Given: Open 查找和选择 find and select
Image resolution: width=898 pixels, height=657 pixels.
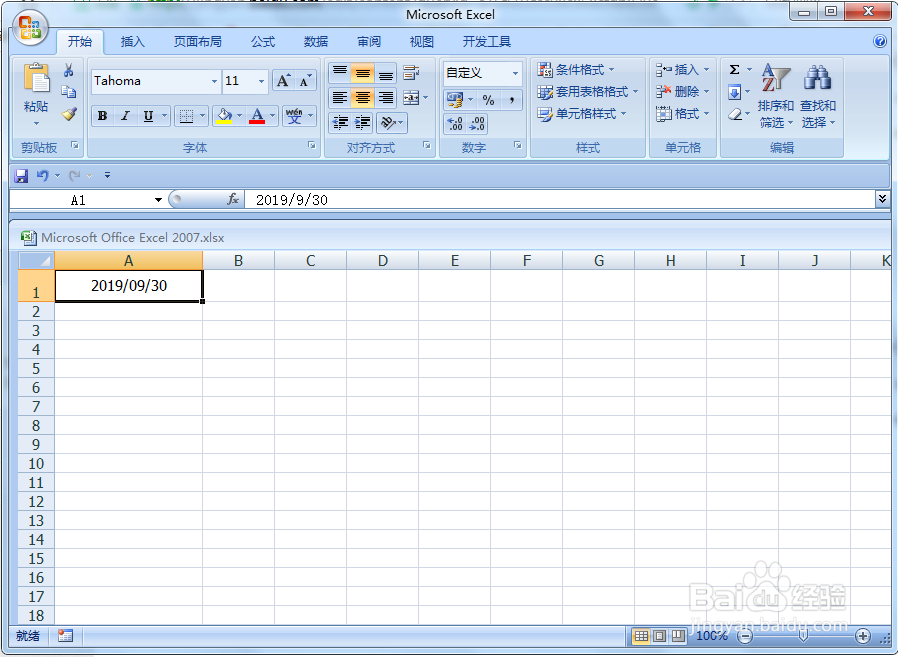Looking at the screenshot, I should pos(818,96).
